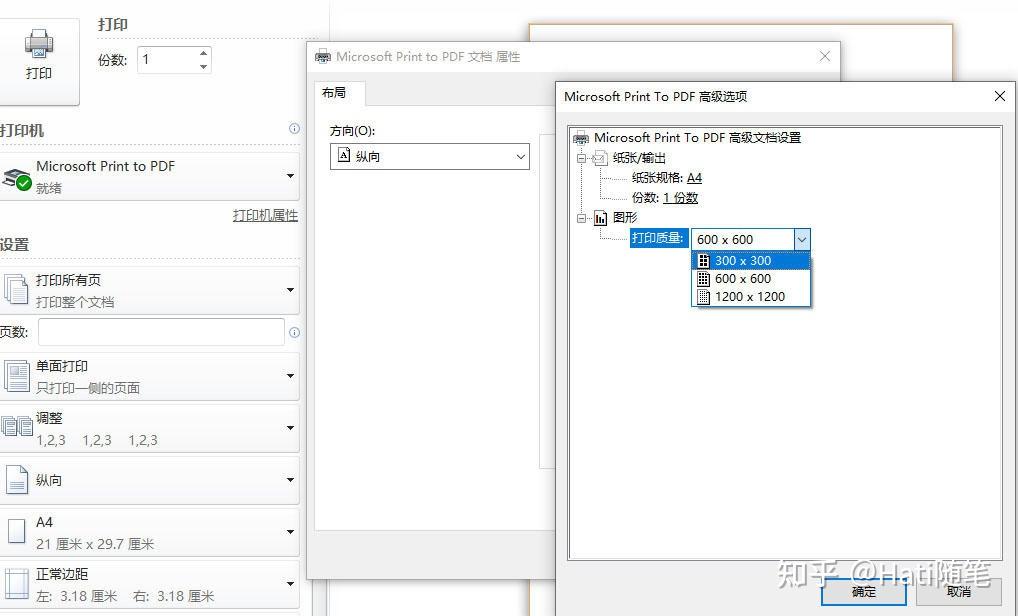
Task: Select the 1200 x 1200 print quality option
Action: point(751,296)
